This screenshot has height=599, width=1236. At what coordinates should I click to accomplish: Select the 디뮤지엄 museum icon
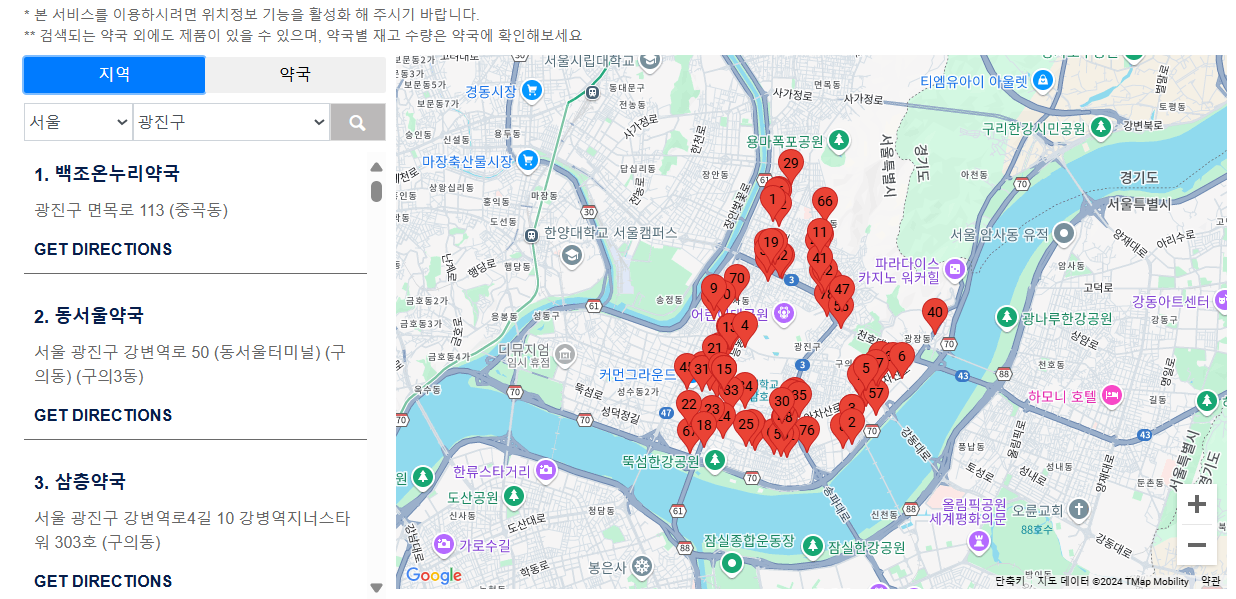point(566,355)
